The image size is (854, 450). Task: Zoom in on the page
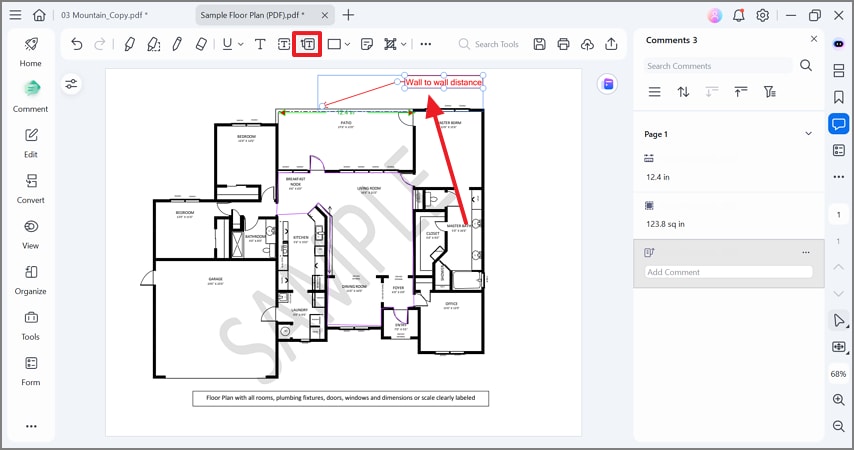[x=839, y=399]
